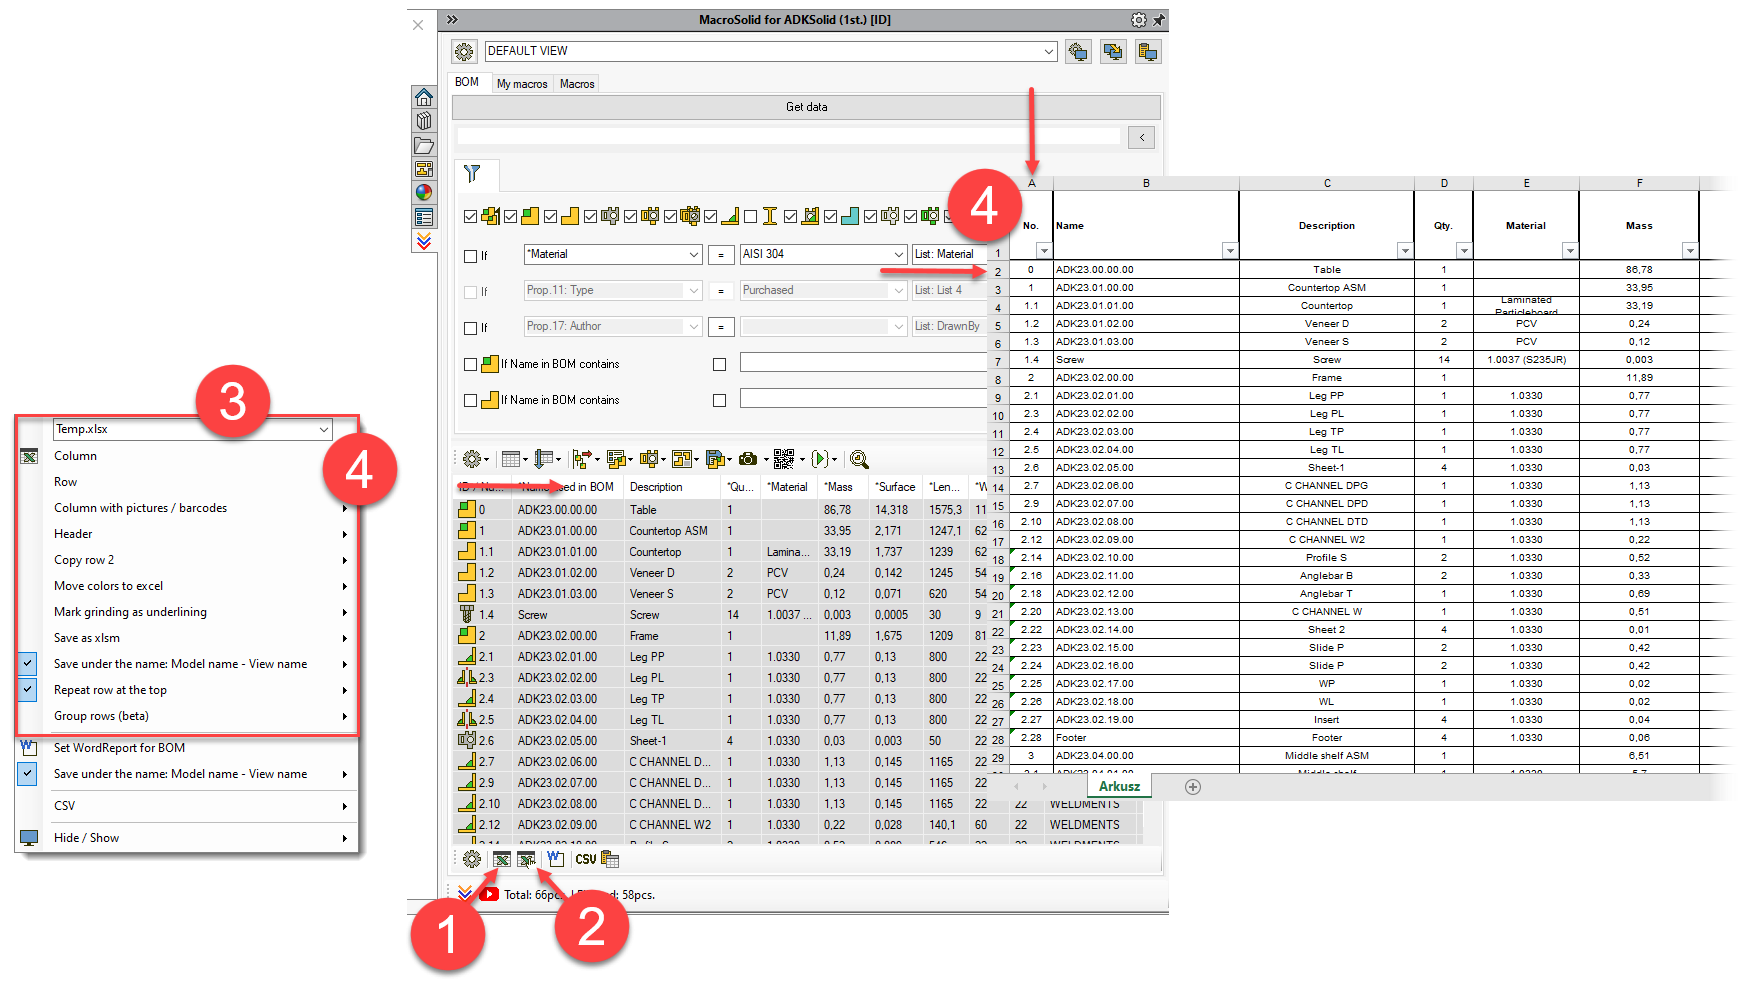Screen dimensions: 1739x987
Task: Open MacroSolid settings gear in title bar
Action: click(1139, 20)
